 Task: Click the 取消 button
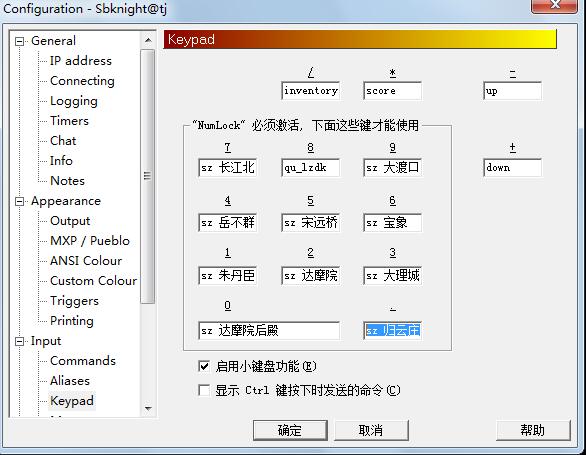pyautogui.click(x=371, y=430)
